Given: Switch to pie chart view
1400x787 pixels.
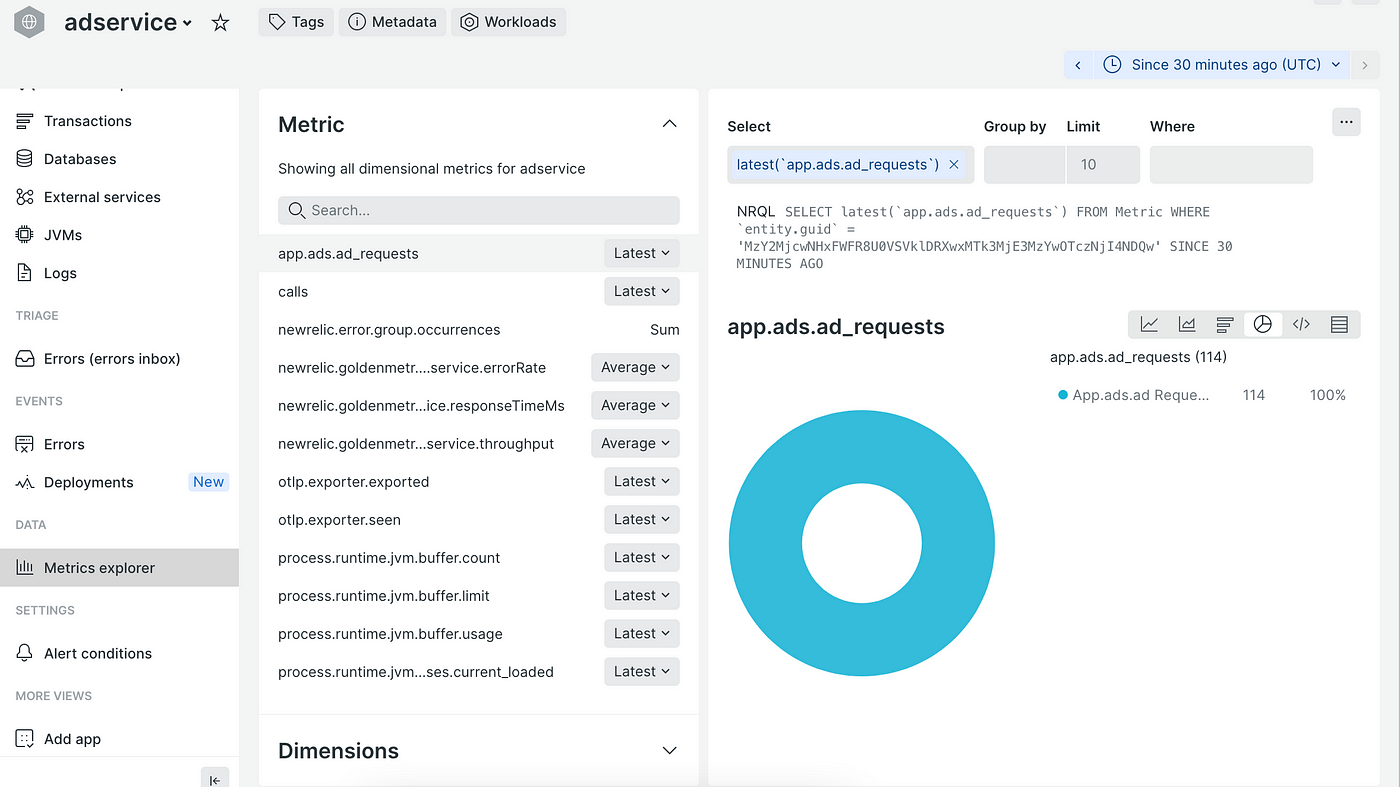Looking at the screenshot, I should pyautogui.click(x=1263, y=324).
